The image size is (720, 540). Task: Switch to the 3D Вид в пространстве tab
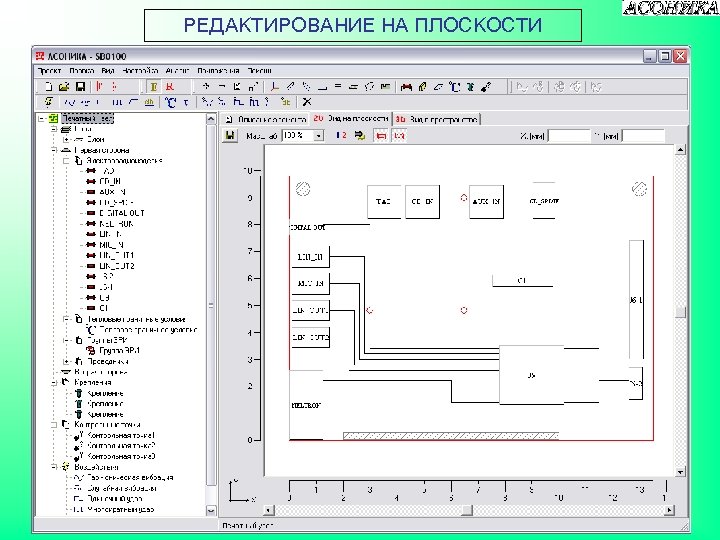pyautogui.click(x=437, y=119)
